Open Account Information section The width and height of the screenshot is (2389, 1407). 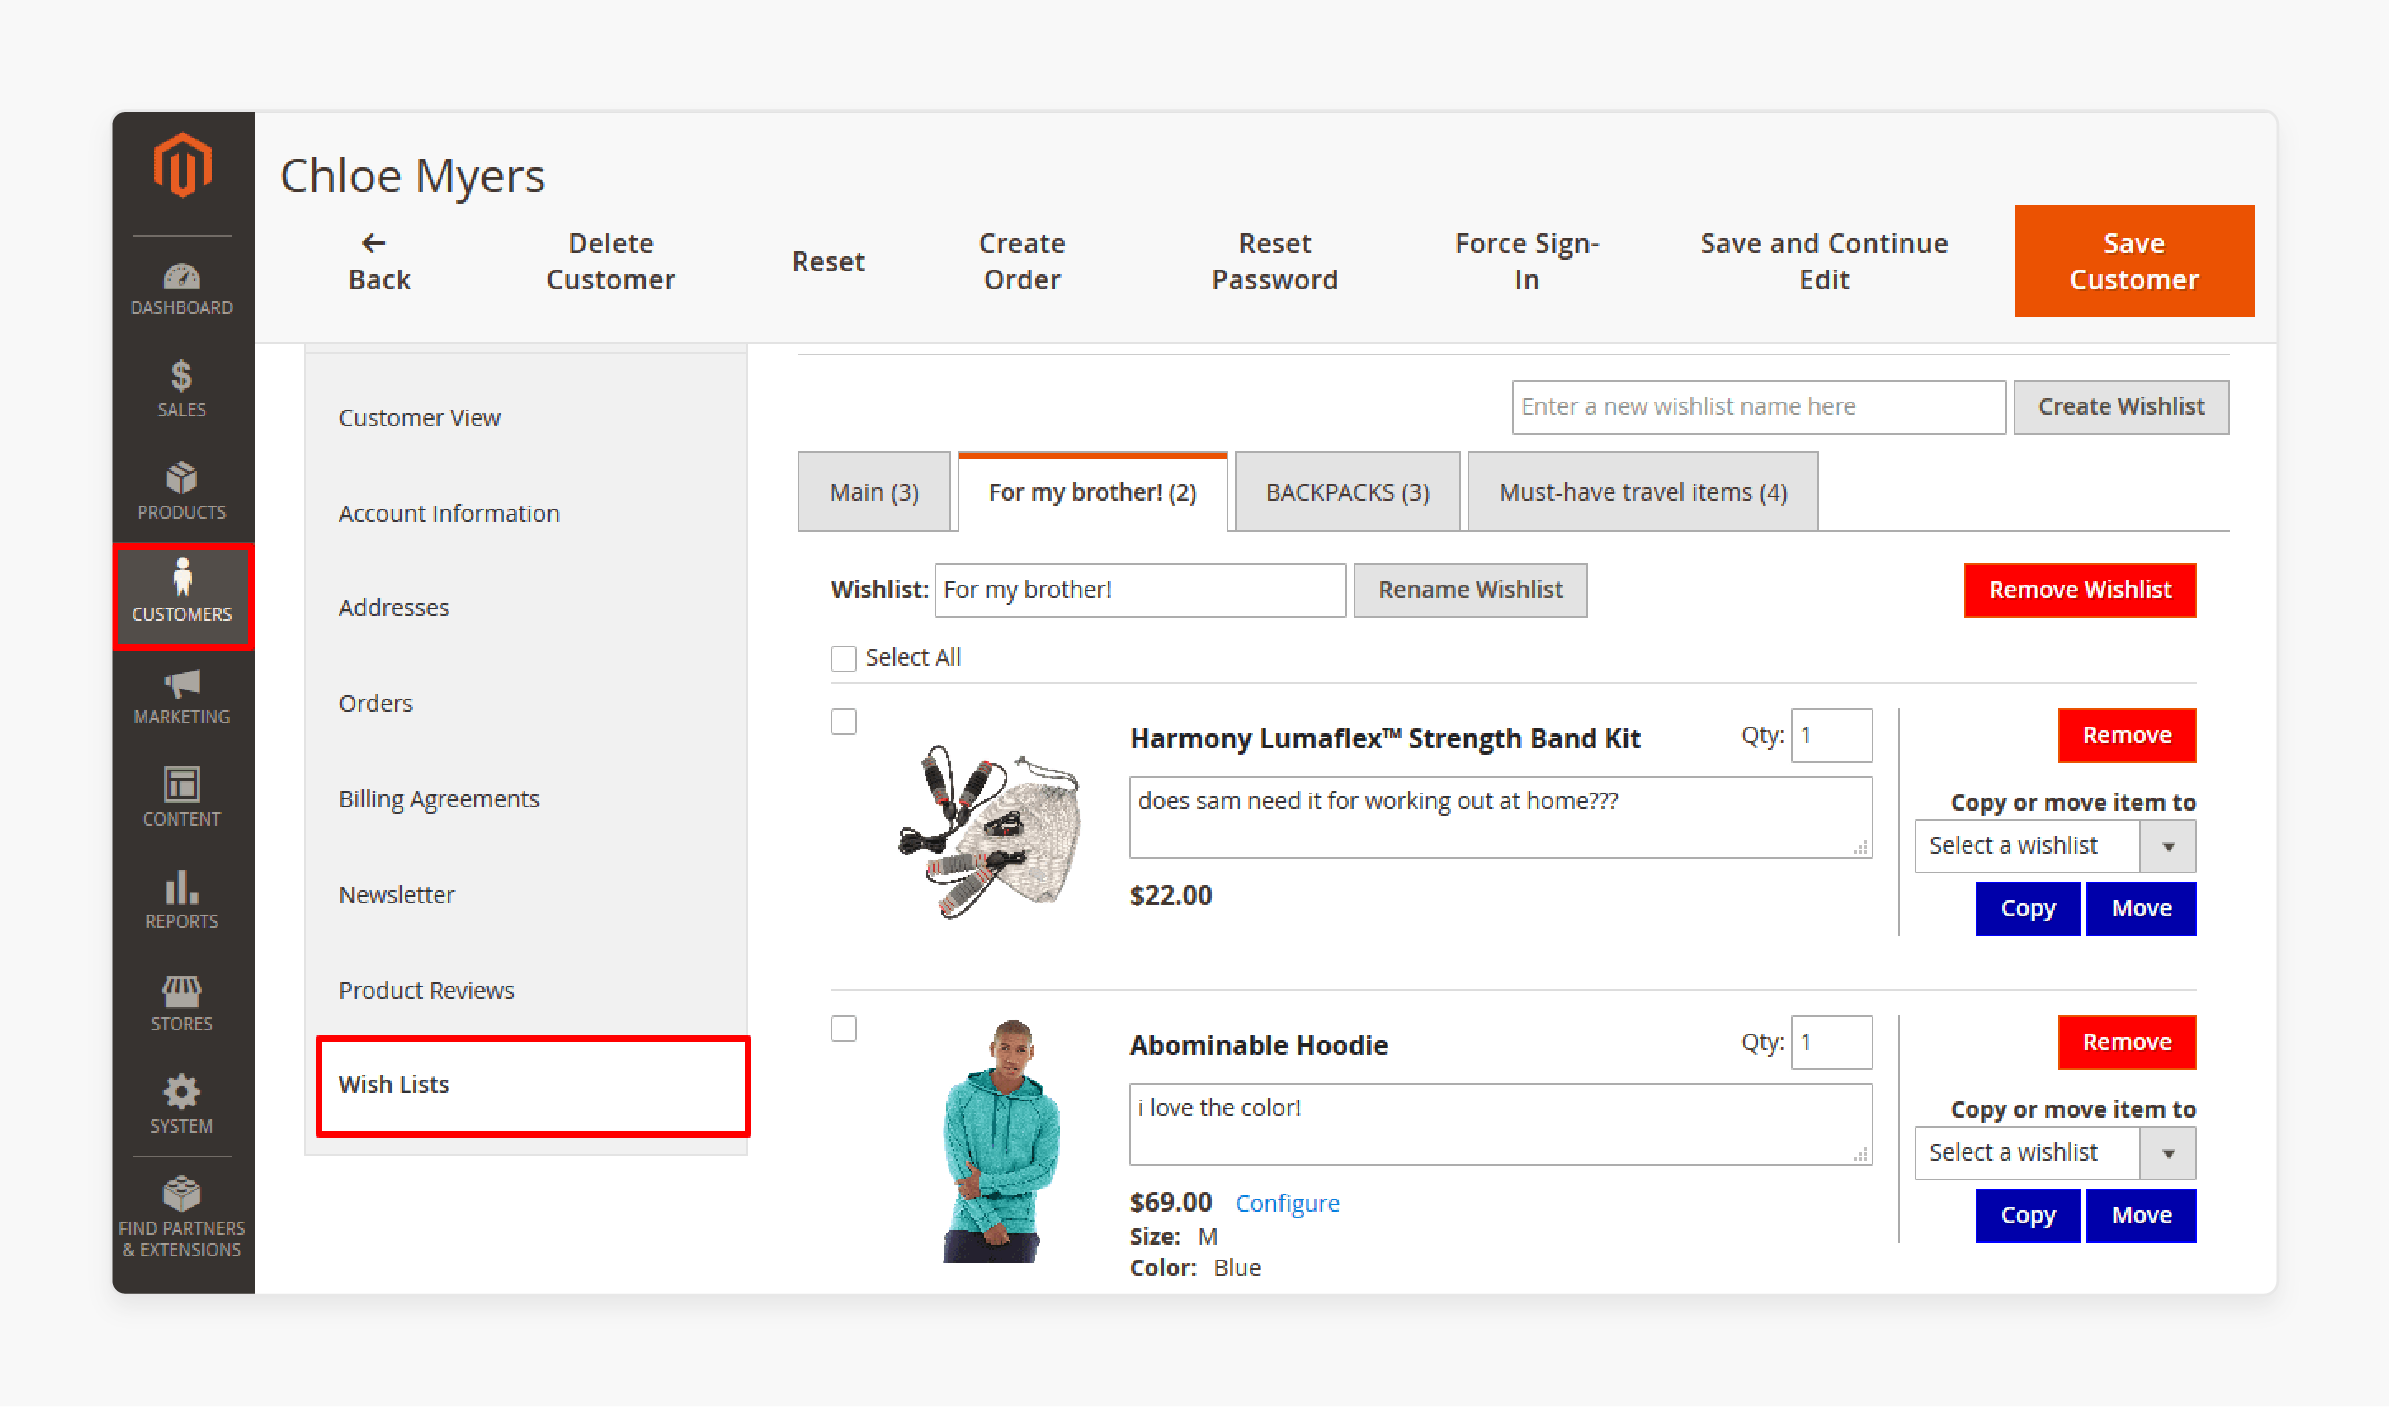[x=449, y=513]
